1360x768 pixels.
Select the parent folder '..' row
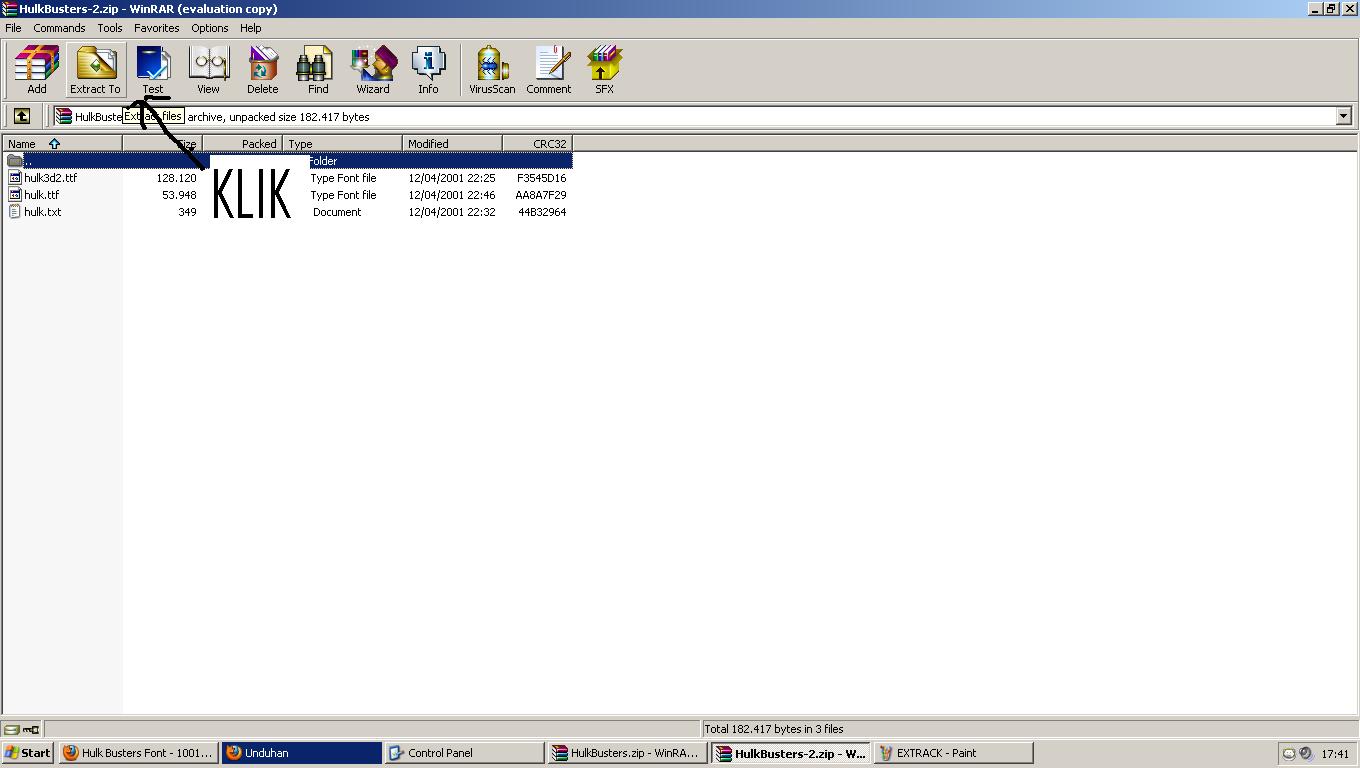click(x=288, y=161)
